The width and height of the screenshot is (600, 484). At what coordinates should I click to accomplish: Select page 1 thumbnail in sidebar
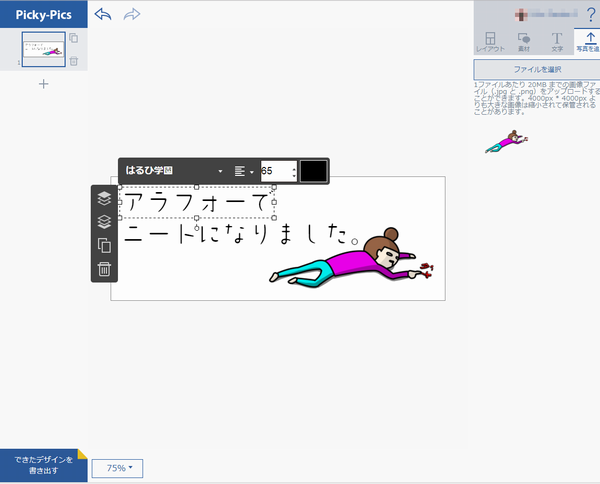pyautogui.click(x=44, y=49)
